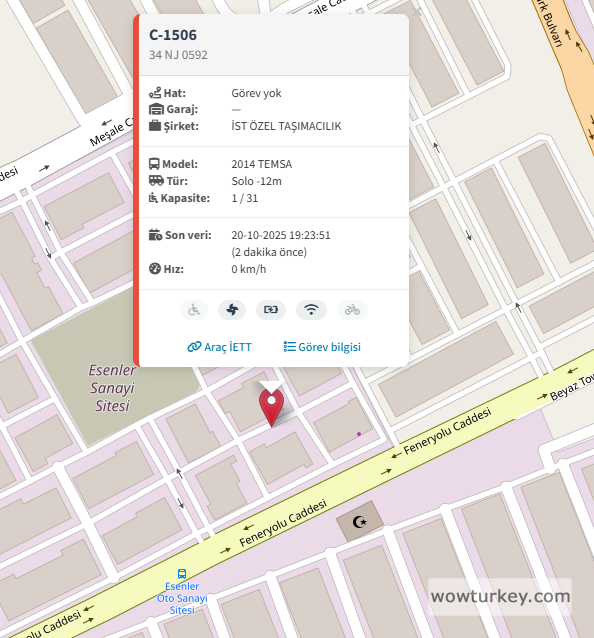Click the briefcase icon beside Şirket
The width and height of the screenshot is (594, 638).
coord(155,126)
